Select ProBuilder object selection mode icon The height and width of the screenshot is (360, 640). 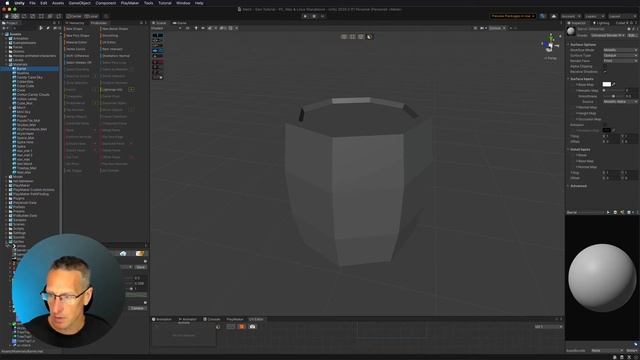pos(344,37)
